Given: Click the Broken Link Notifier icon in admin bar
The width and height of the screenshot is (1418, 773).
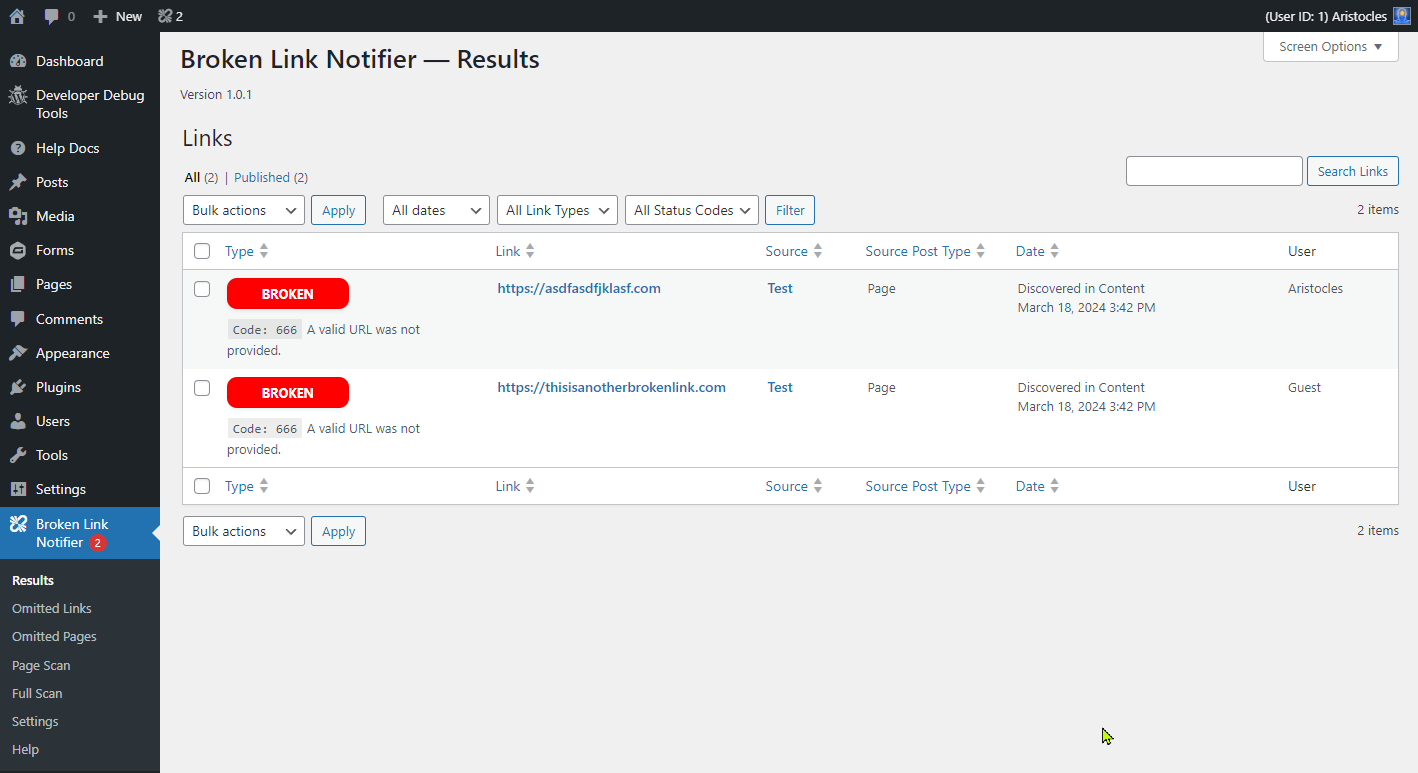Looking at the screenshot, I should point(163,15).
